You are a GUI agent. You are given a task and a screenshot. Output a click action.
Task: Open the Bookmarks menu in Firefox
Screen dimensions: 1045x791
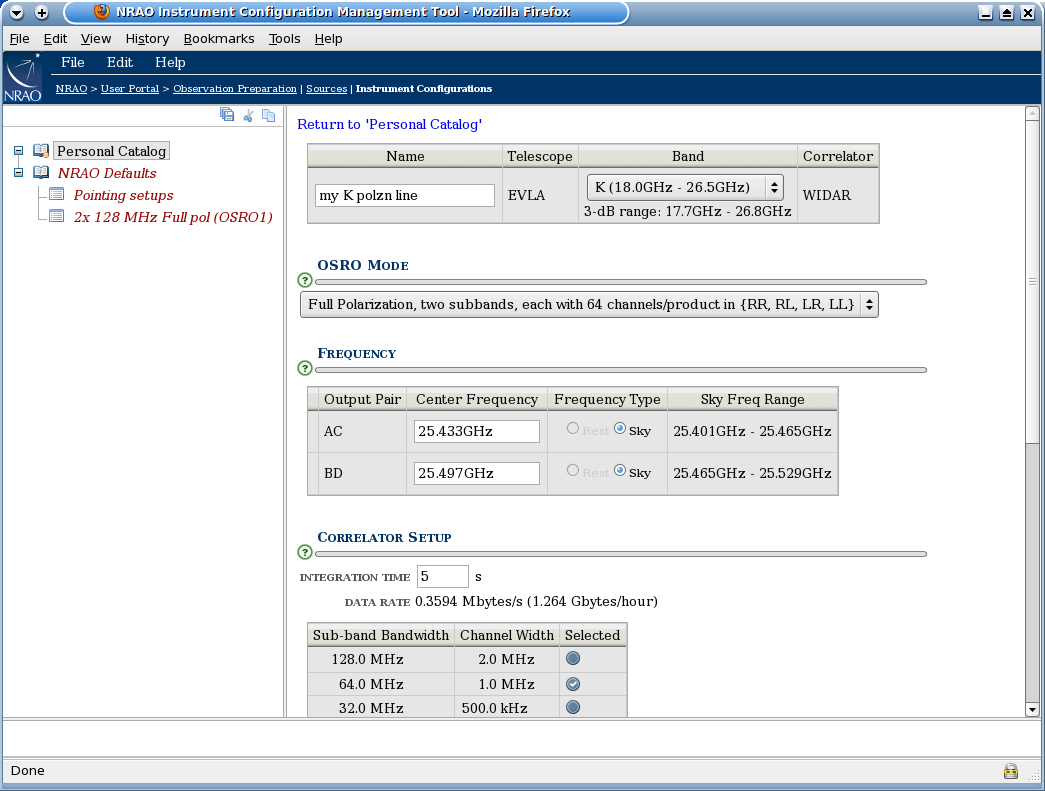point(218,38)
